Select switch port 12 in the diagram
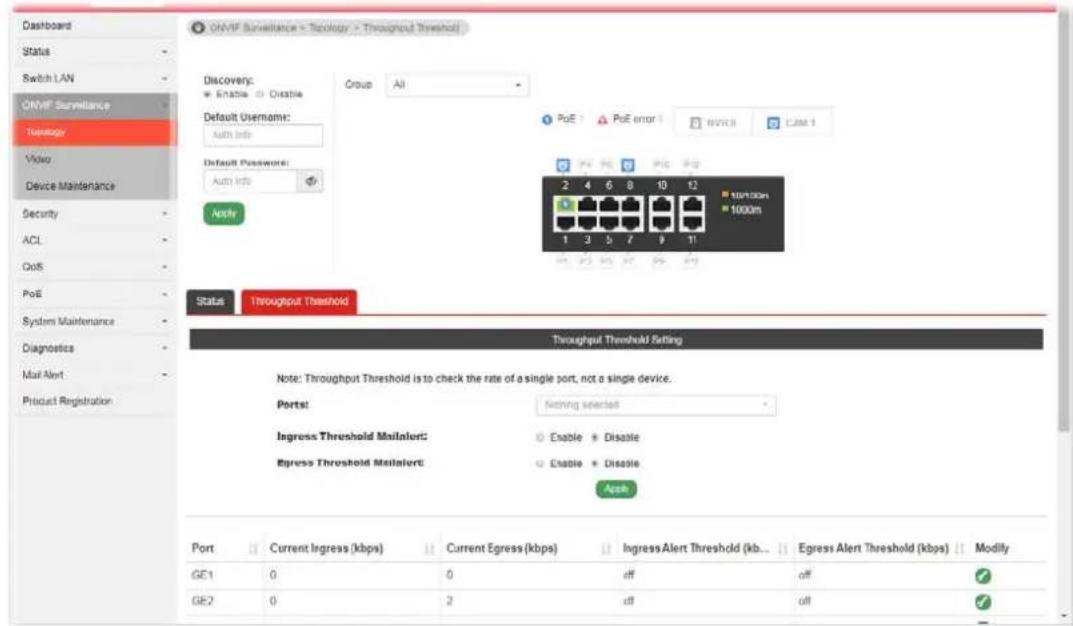This screenshot has width=1073, height=626. tap(693, 205)
